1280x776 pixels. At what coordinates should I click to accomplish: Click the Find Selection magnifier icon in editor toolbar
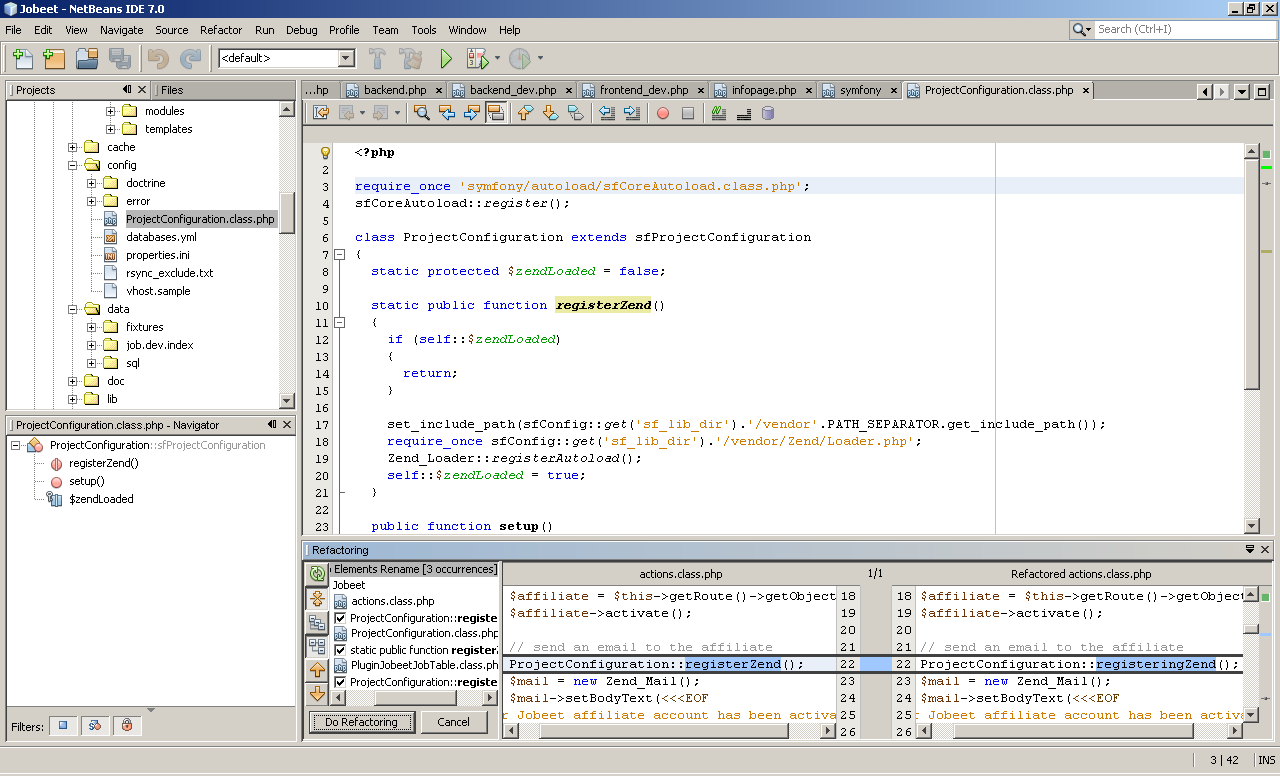click(422, 113)
